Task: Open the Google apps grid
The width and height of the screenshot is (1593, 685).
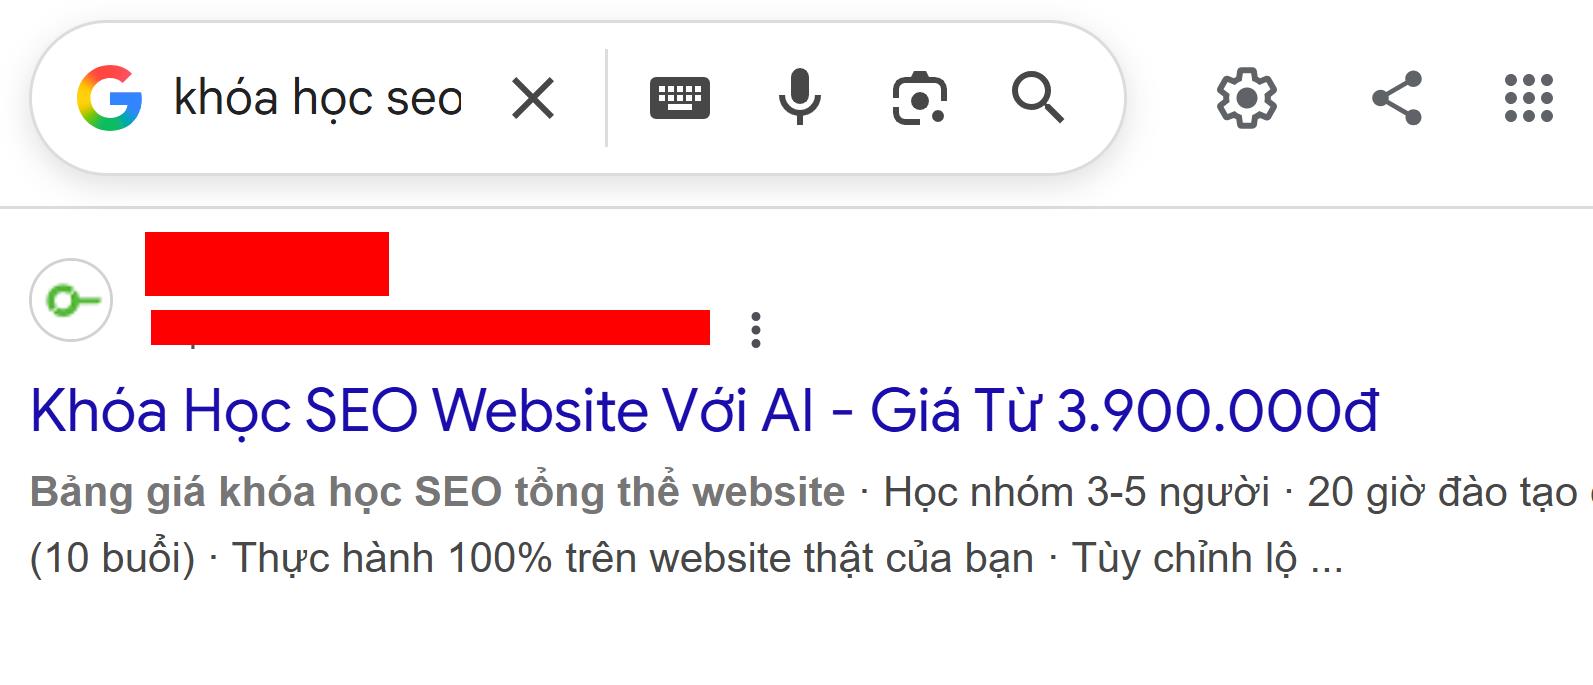Action: [x=1529, y=98]
